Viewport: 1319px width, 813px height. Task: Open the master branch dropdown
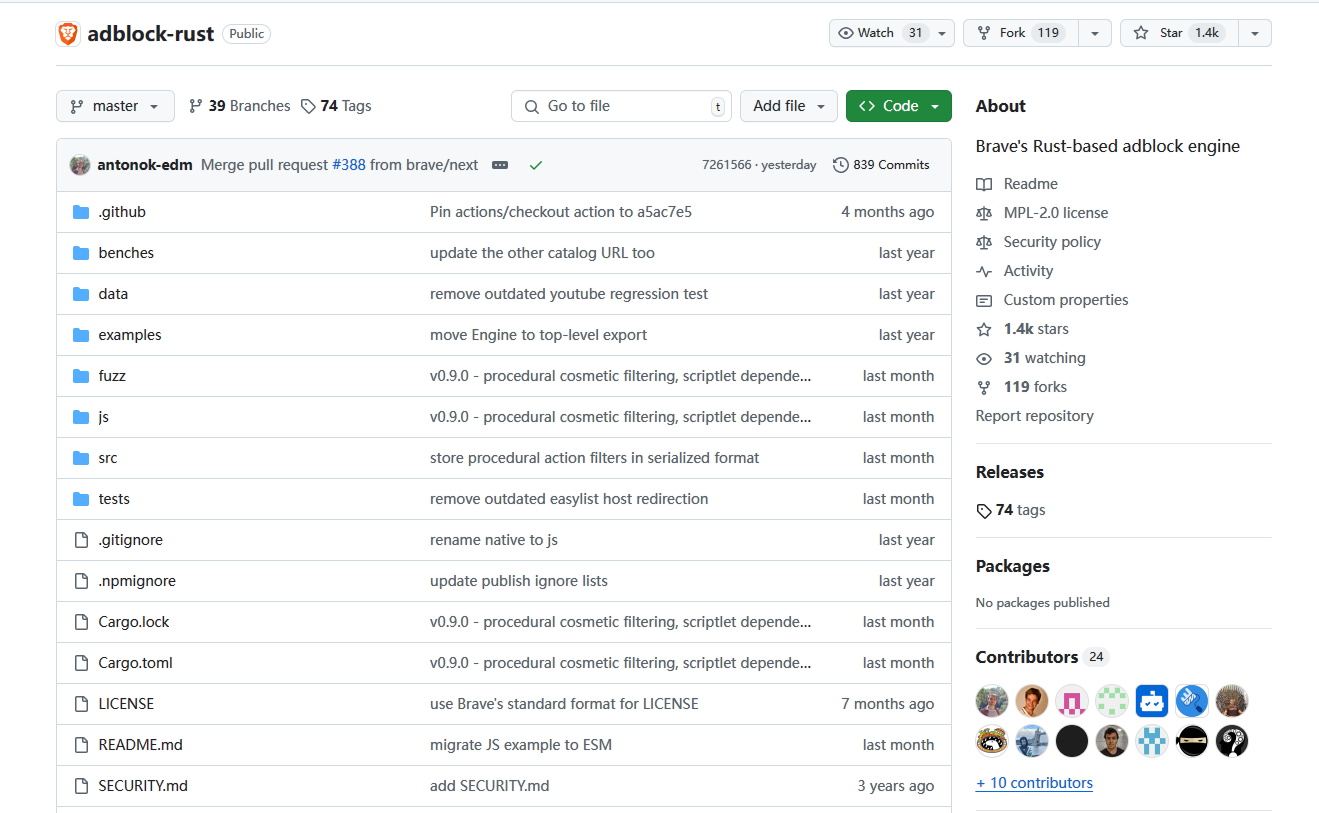[115, 106]
